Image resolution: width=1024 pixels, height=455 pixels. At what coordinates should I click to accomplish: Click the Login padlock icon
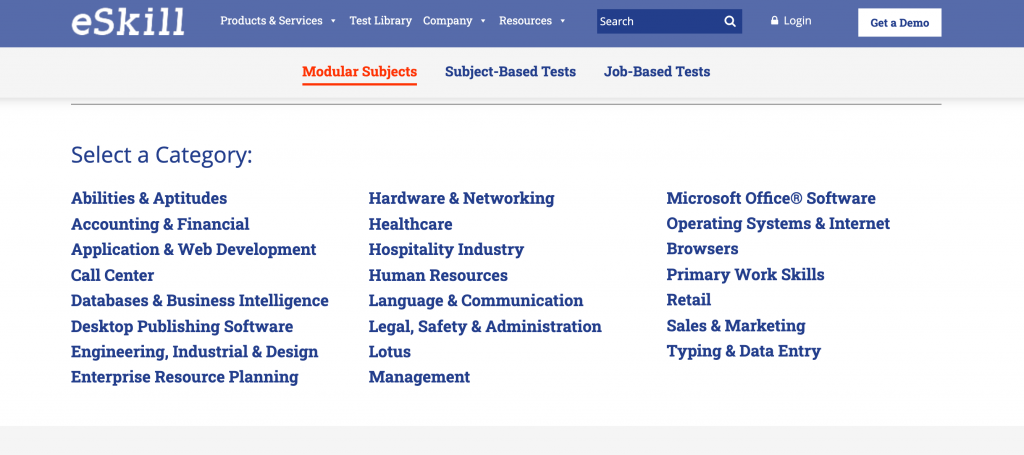(774, 21)
